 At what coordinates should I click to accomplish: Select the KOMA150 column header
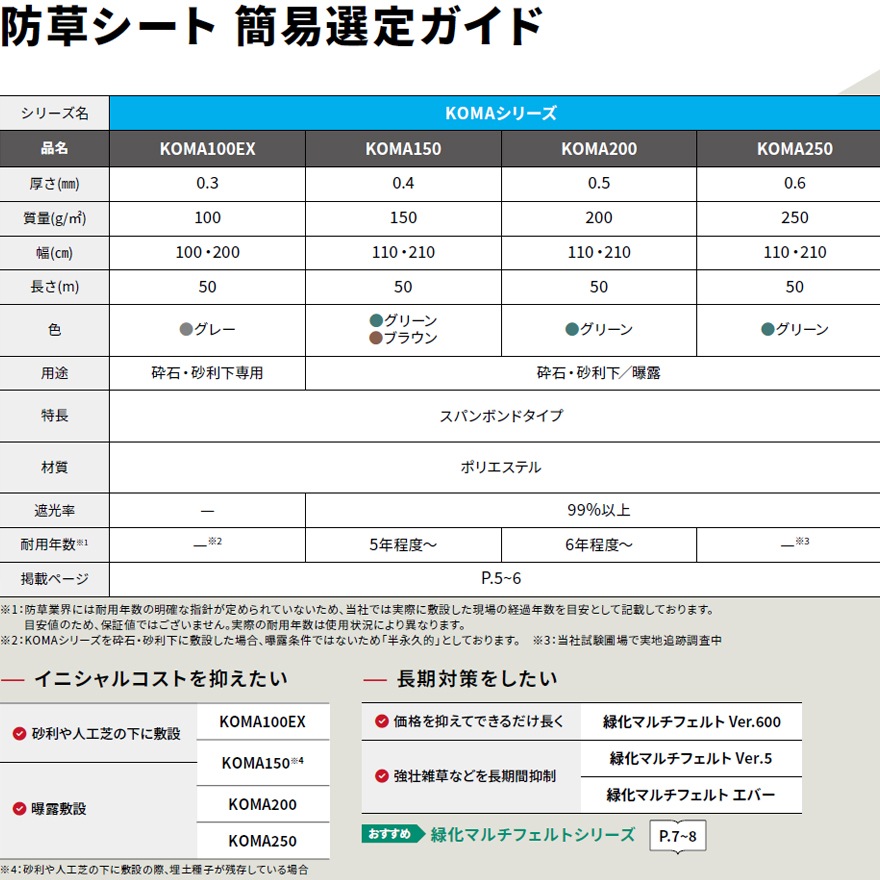click(x=403, y=149)
